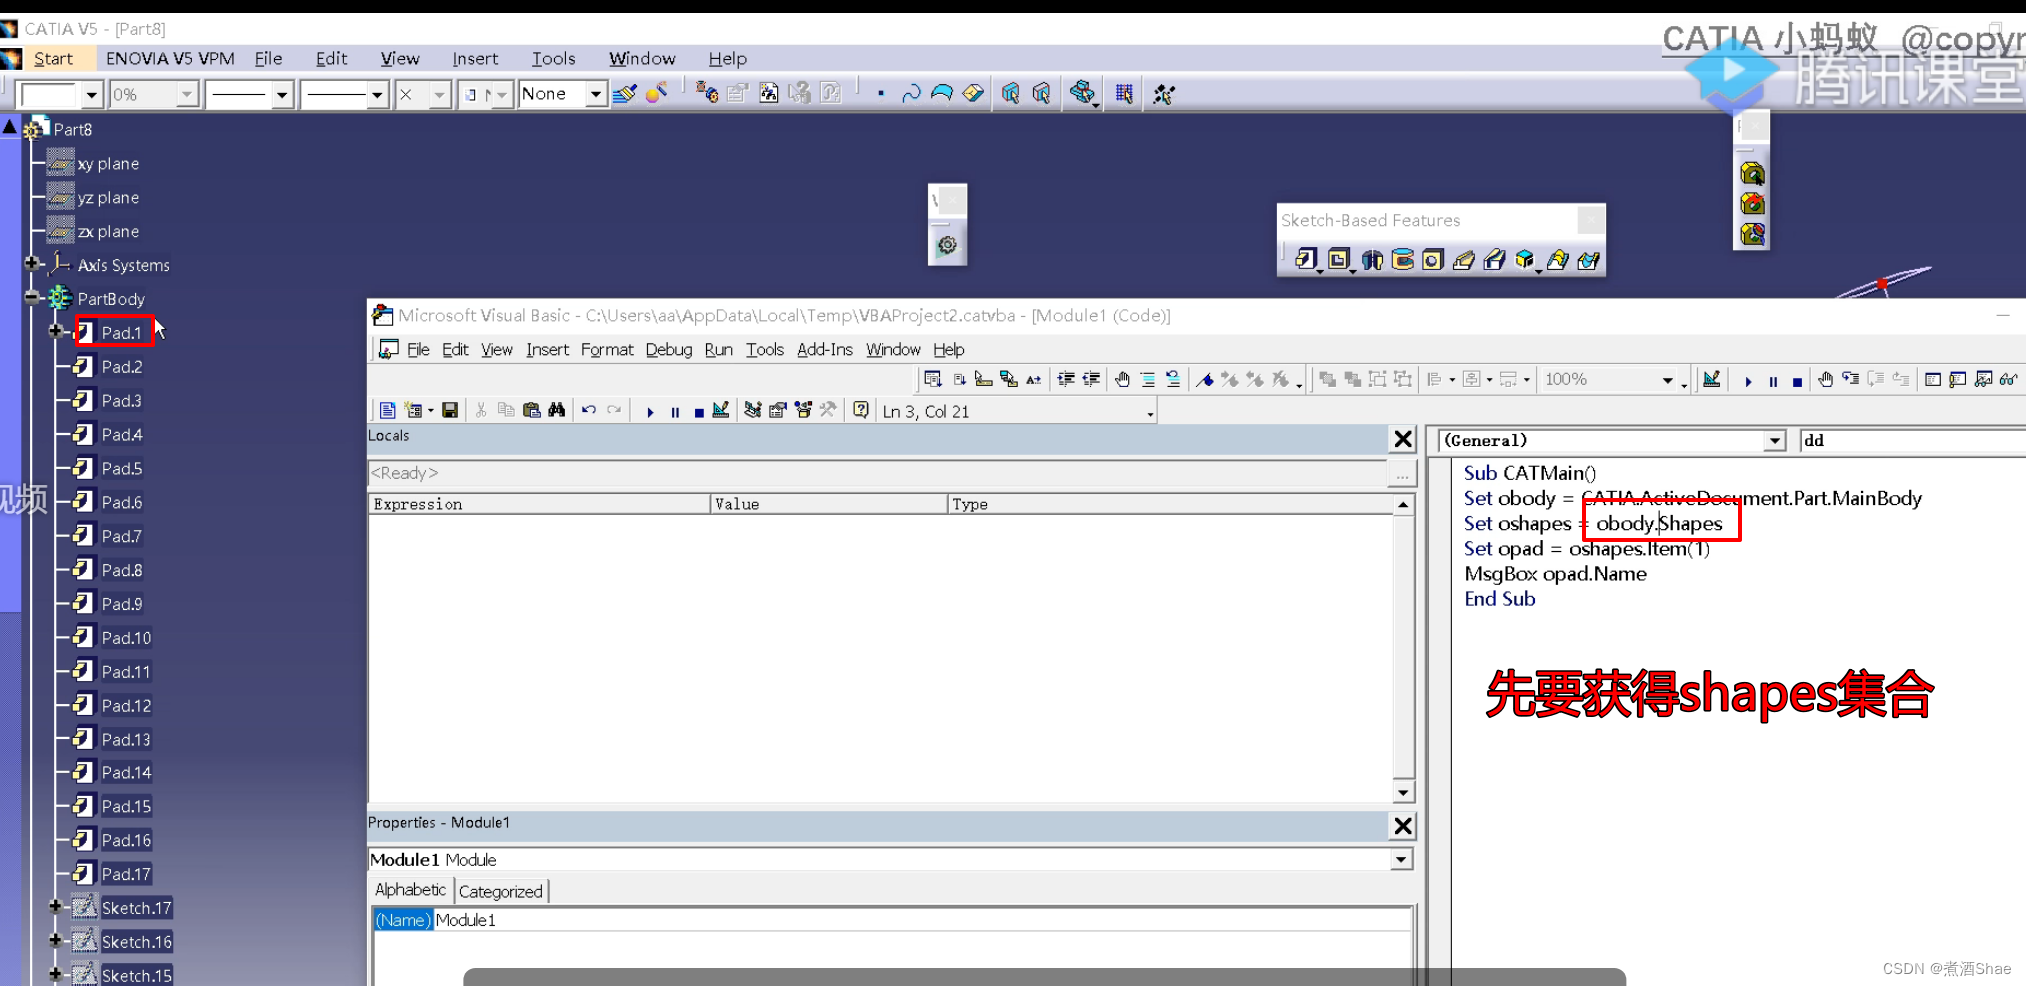Open the CATIA line type dropdown
2026x986 pixels.
[x=377, y=95]
